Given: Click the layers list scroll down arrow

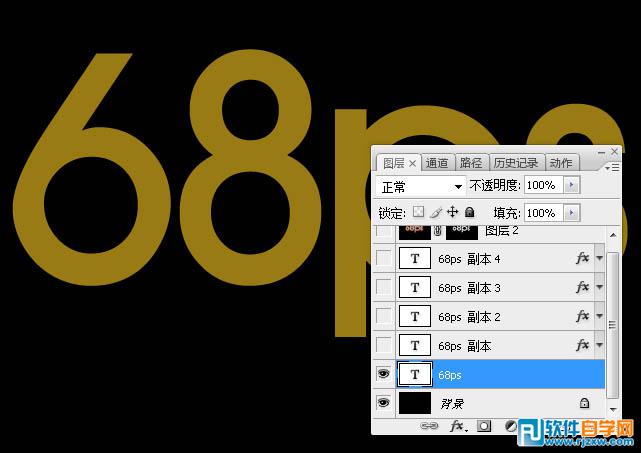Looking at the screenshot, I should pos(613,409).
